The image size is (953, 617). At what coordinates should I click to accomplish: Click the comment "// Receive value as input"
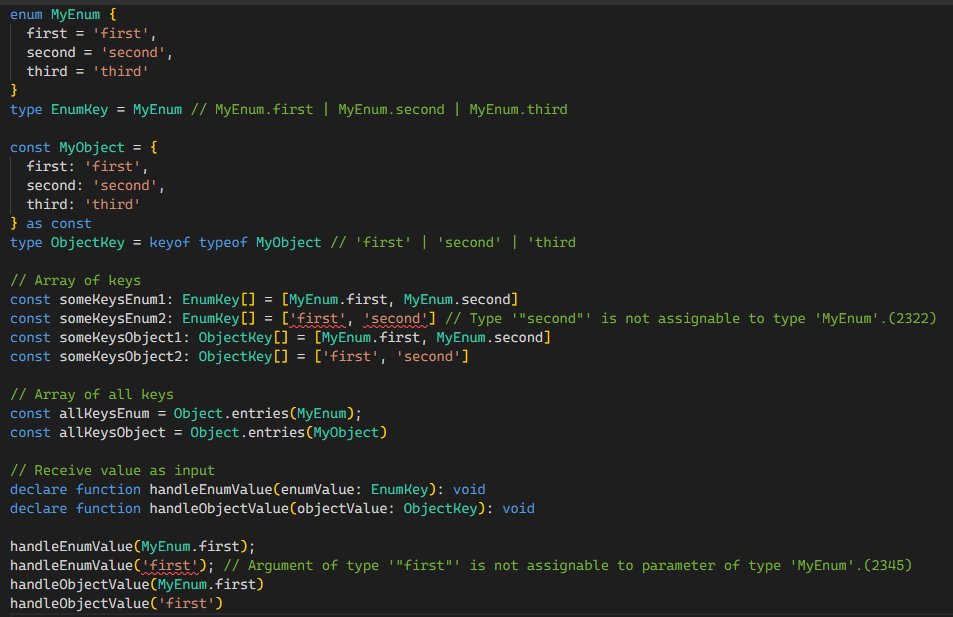click(x=112, y=471)
